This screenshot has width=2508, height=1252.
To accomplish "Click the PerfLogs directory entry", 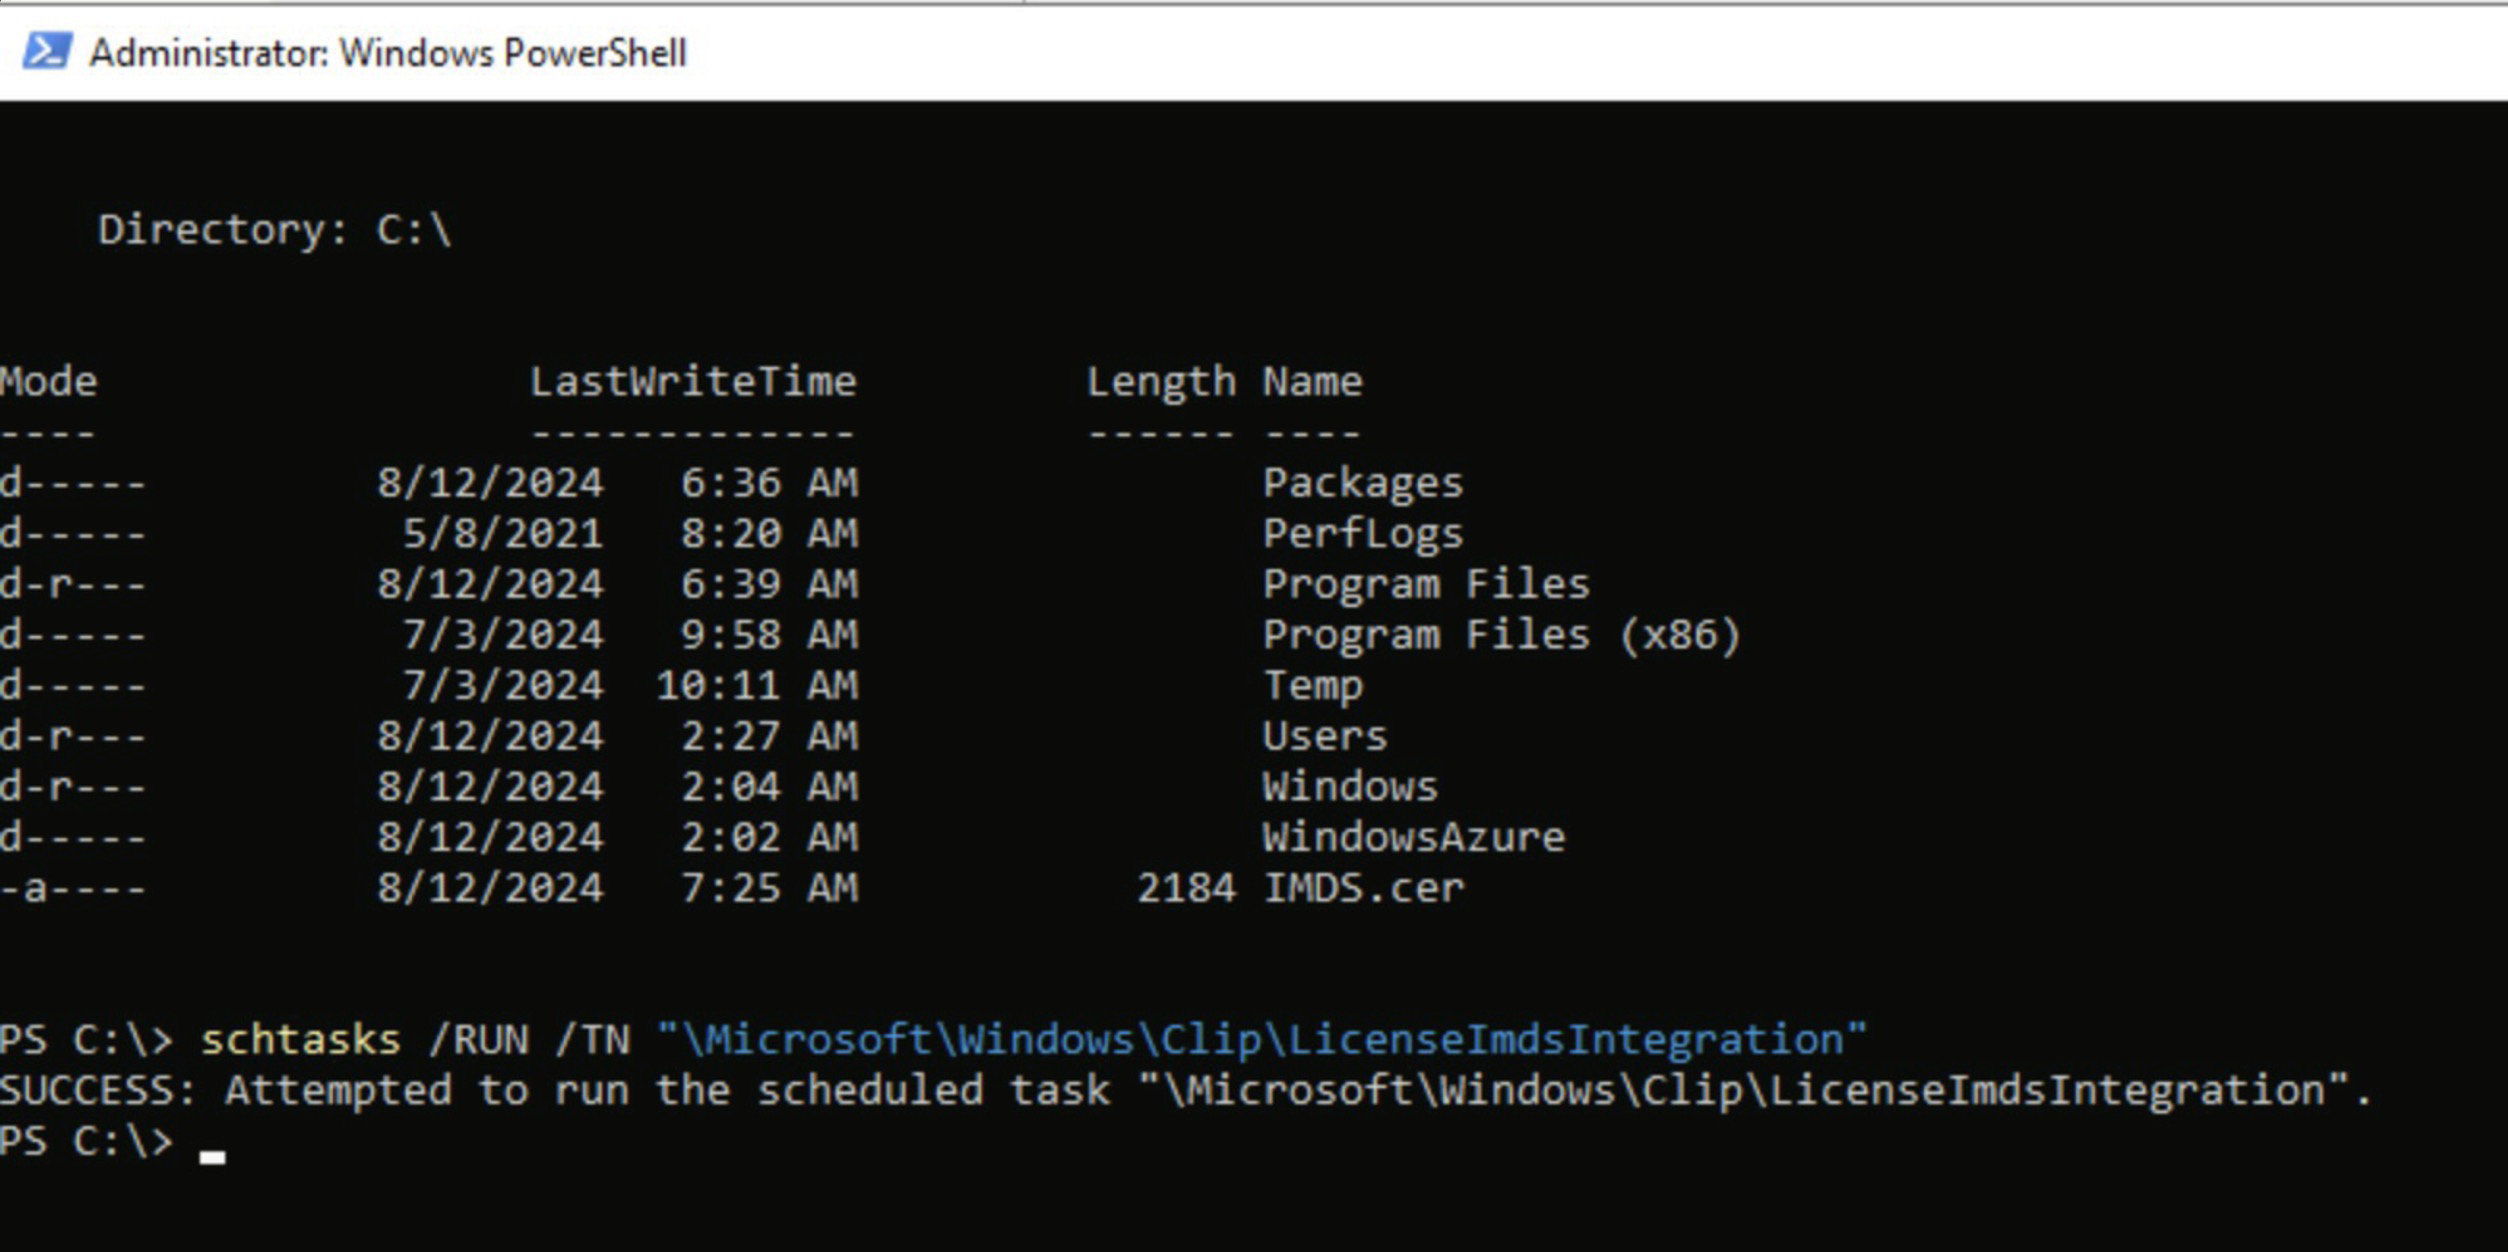I will pyautogui.click(x=1362, y=533).
